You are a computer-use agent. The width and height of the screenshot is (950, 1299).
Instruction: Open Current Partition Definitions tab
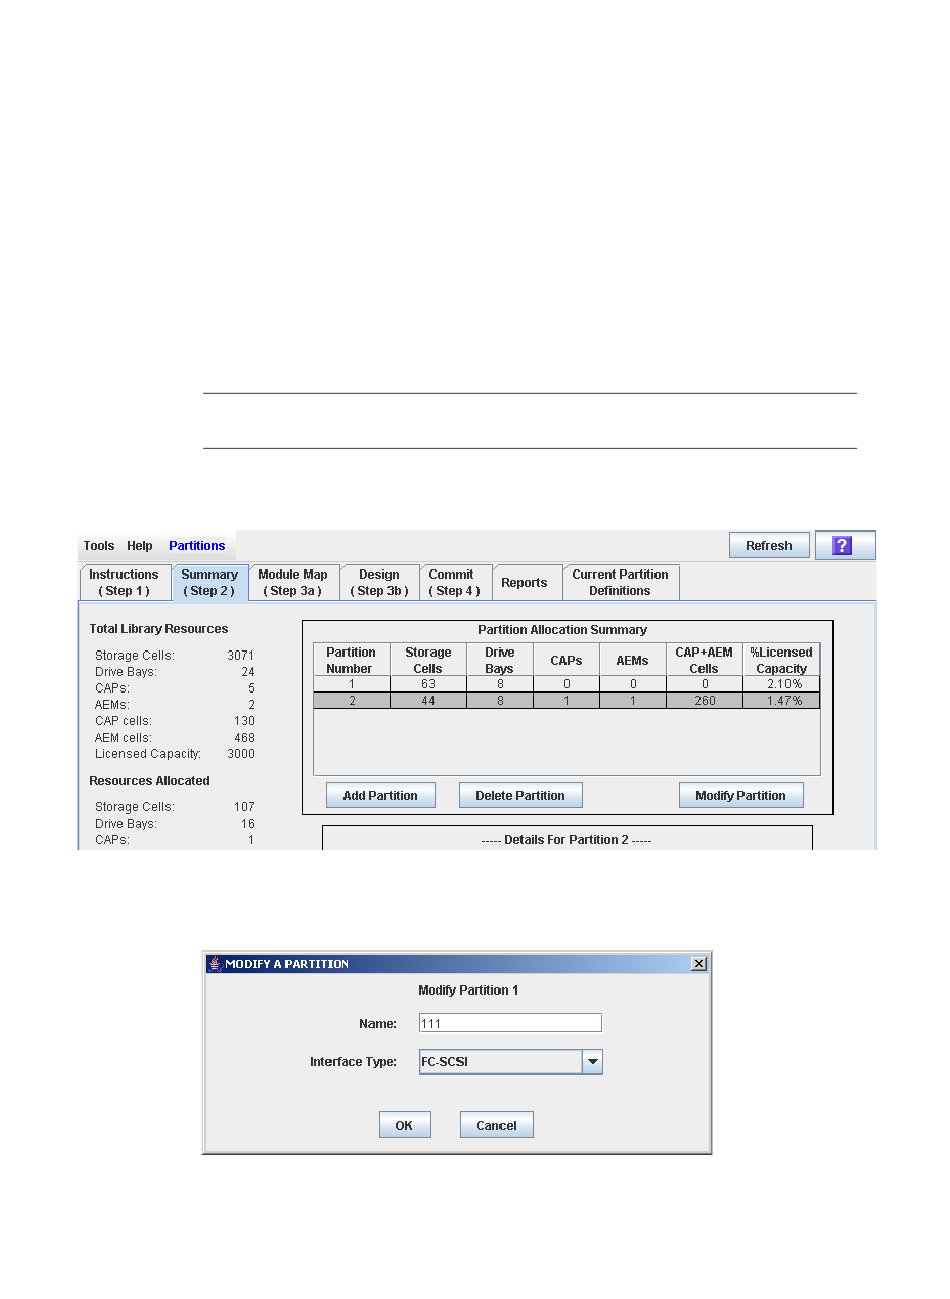coord(620,582)
